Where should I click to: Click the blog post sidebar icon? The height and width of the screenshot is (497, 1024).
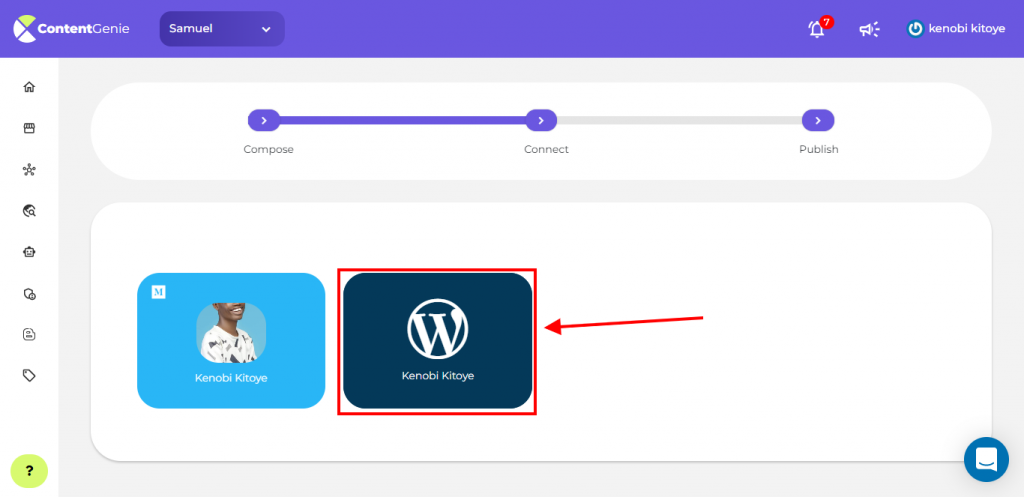click(29, 334)
